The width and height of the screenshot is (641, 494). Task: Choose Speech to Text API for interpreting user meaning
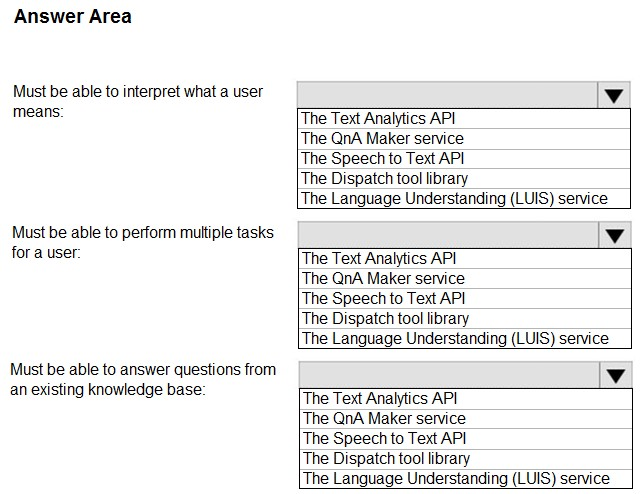(382, 158)
